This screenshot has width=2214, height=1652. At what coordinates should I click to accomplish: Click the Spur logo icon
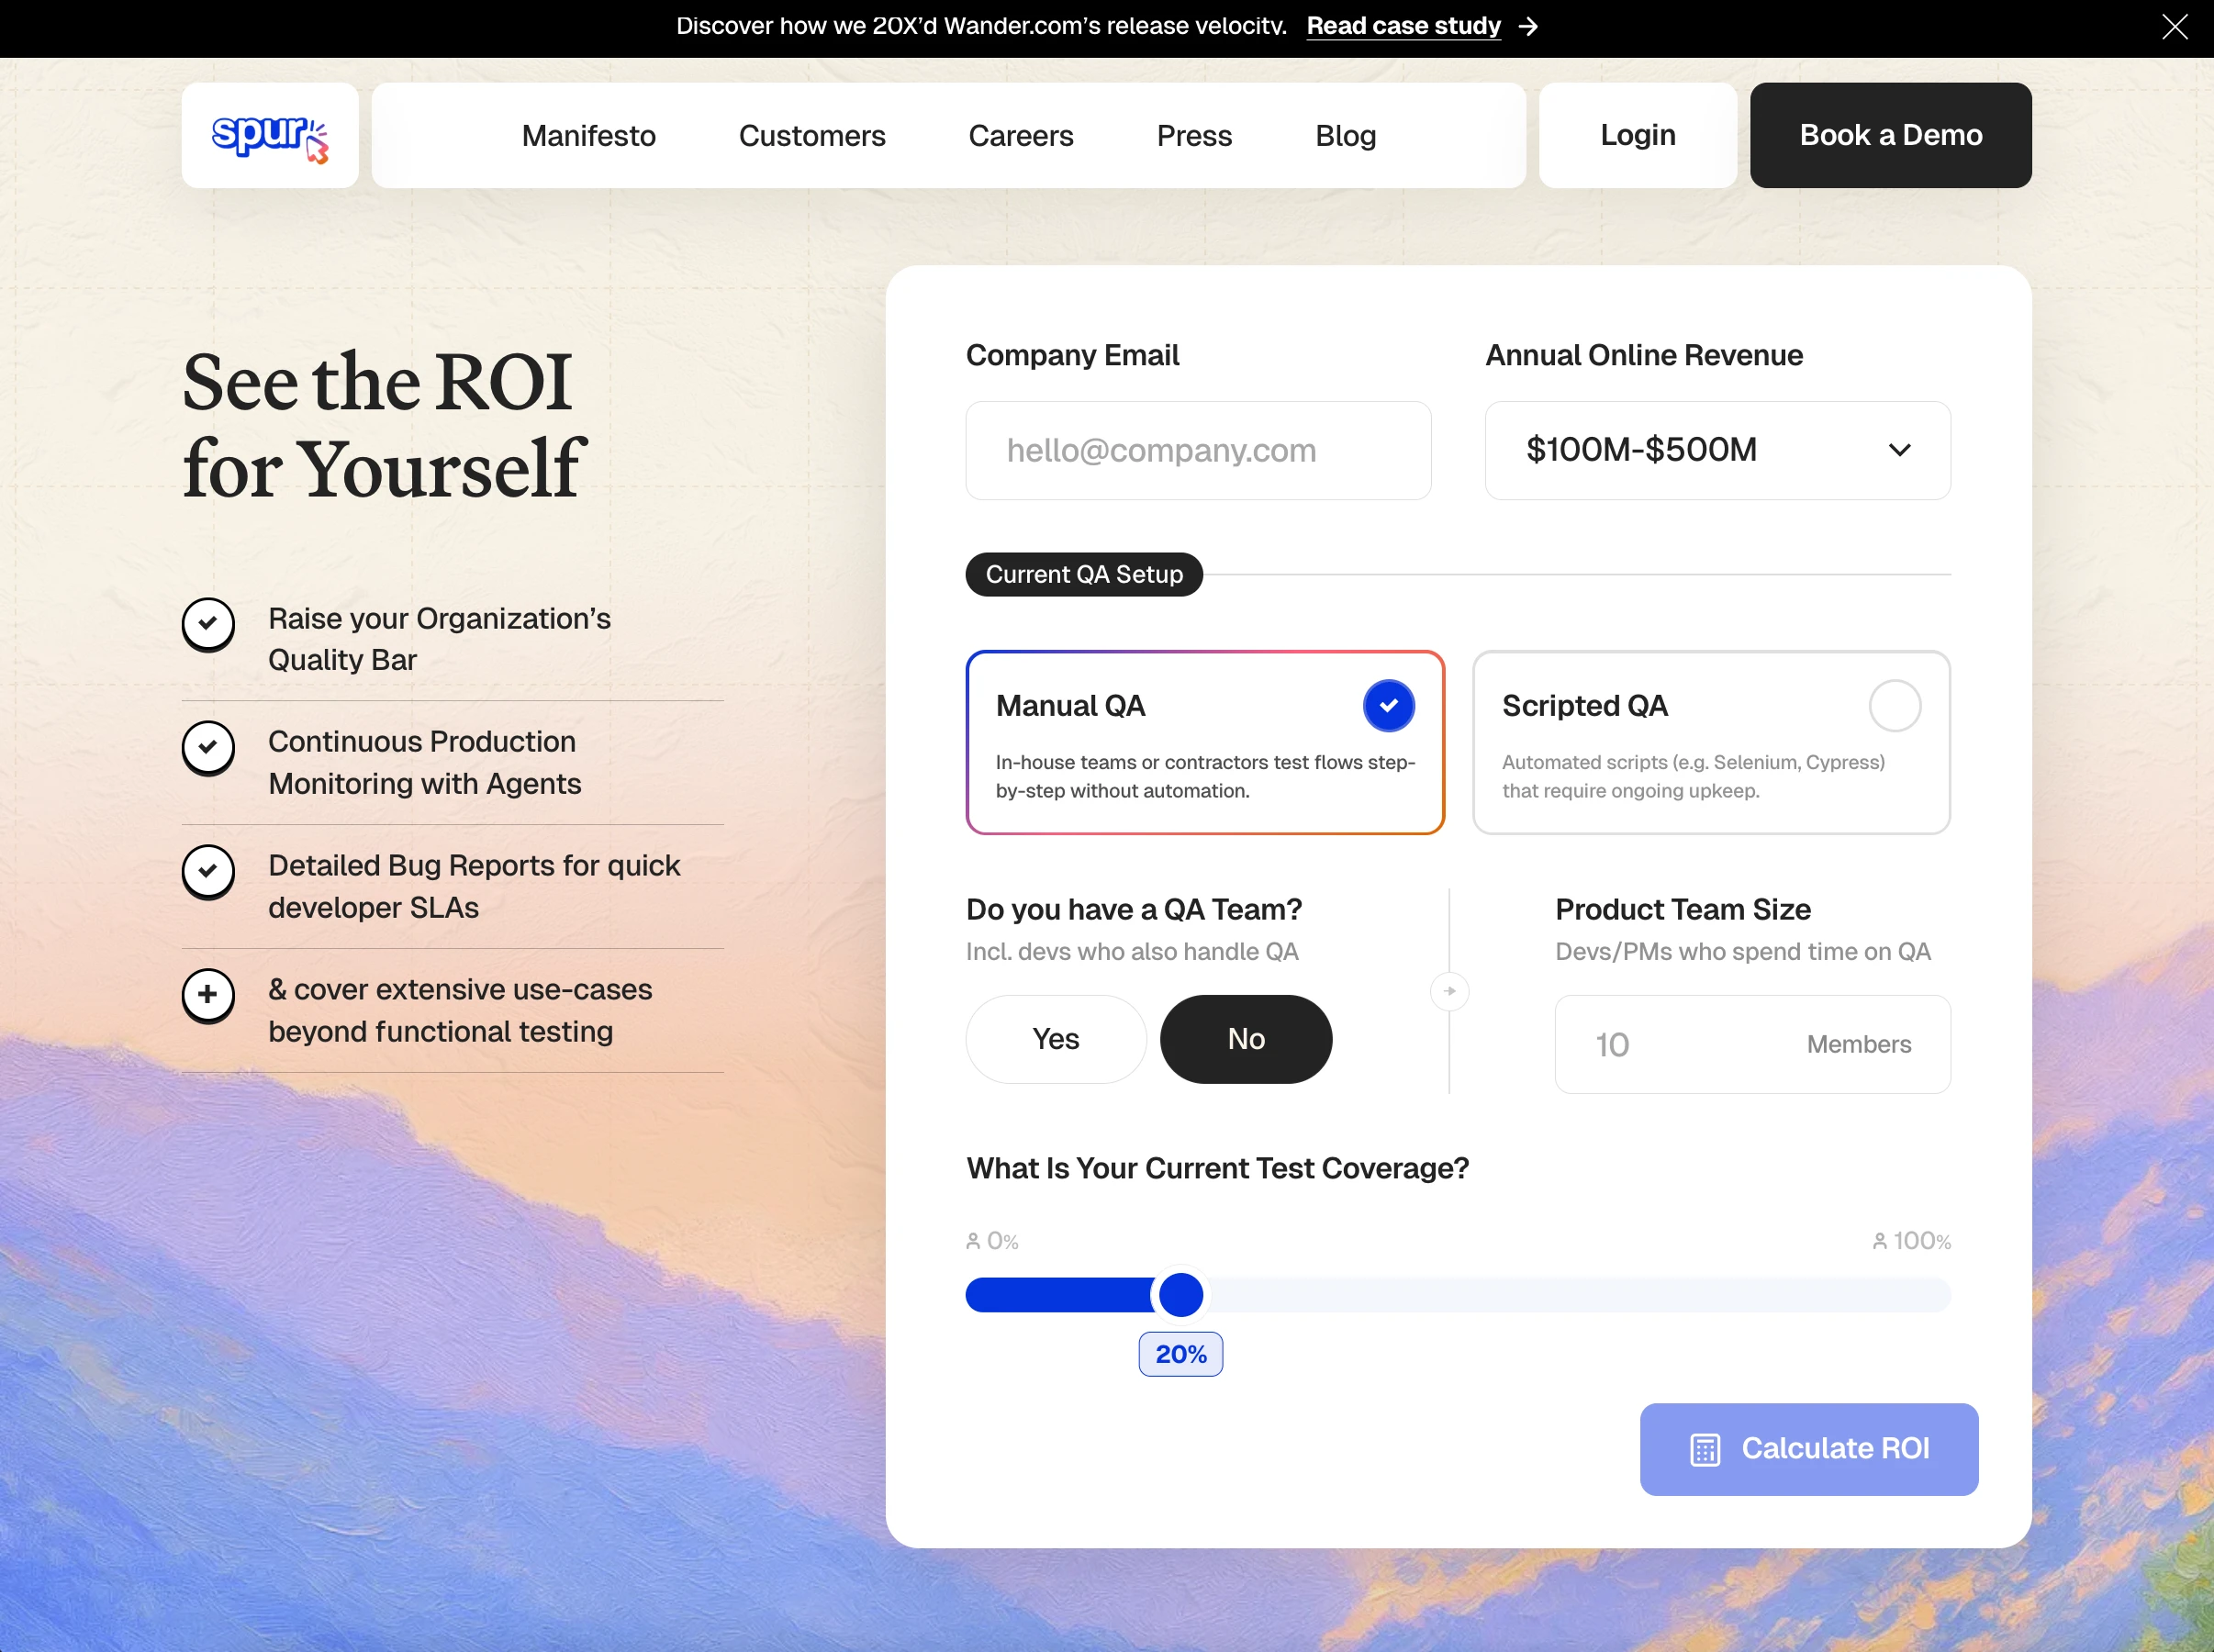270,136
